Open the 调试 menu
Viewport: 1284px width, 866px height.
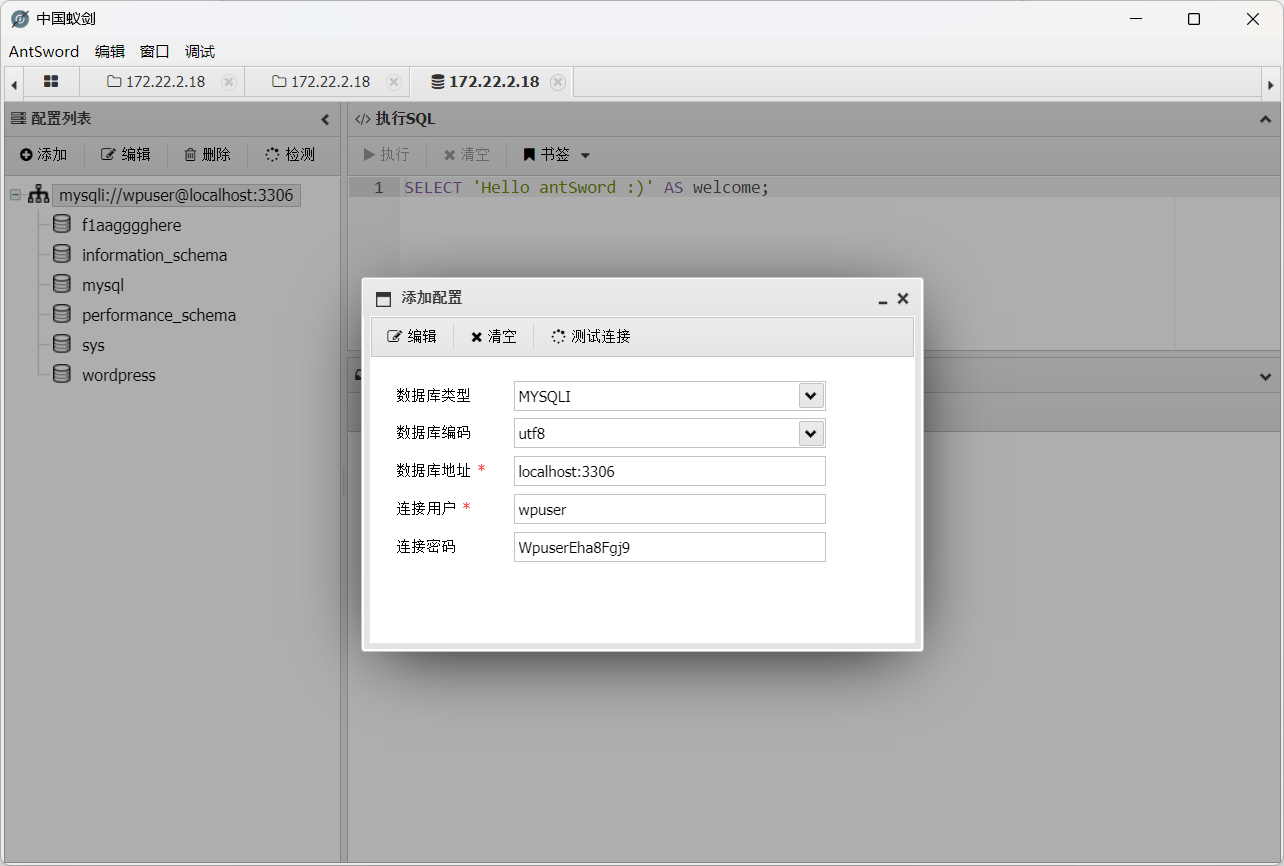(200, 52)
